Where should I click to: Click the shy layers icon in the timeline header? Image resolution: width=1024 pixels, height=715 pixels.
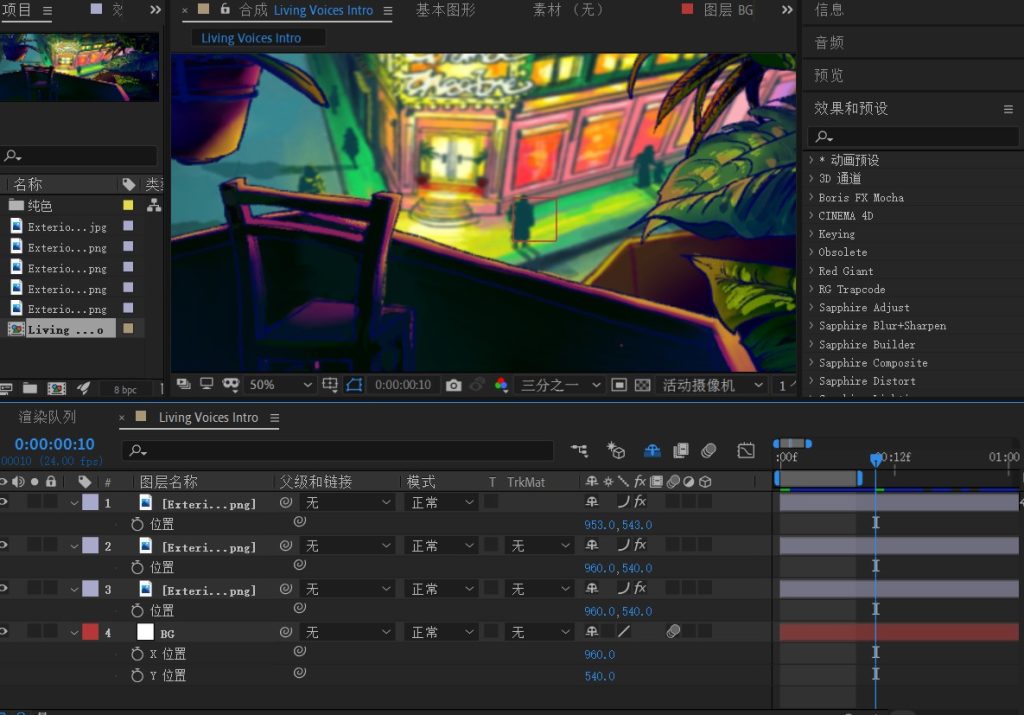coord(652,450)
